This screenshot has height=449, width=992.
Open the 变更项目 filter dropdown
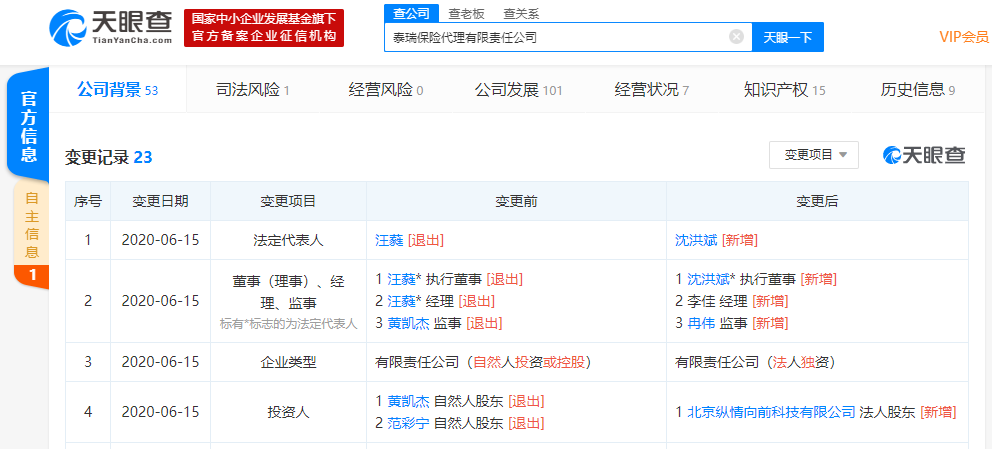pos(813,155)
